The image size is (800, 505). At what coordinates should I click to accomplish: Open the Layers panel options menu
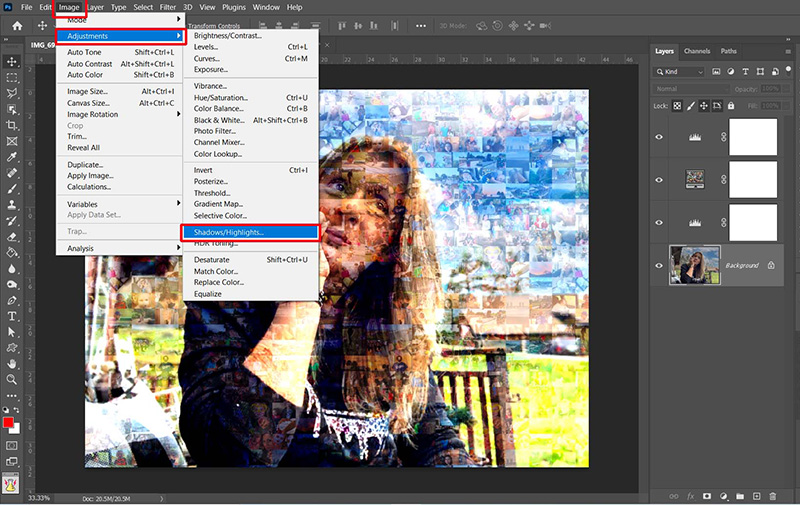click(788, 52)
